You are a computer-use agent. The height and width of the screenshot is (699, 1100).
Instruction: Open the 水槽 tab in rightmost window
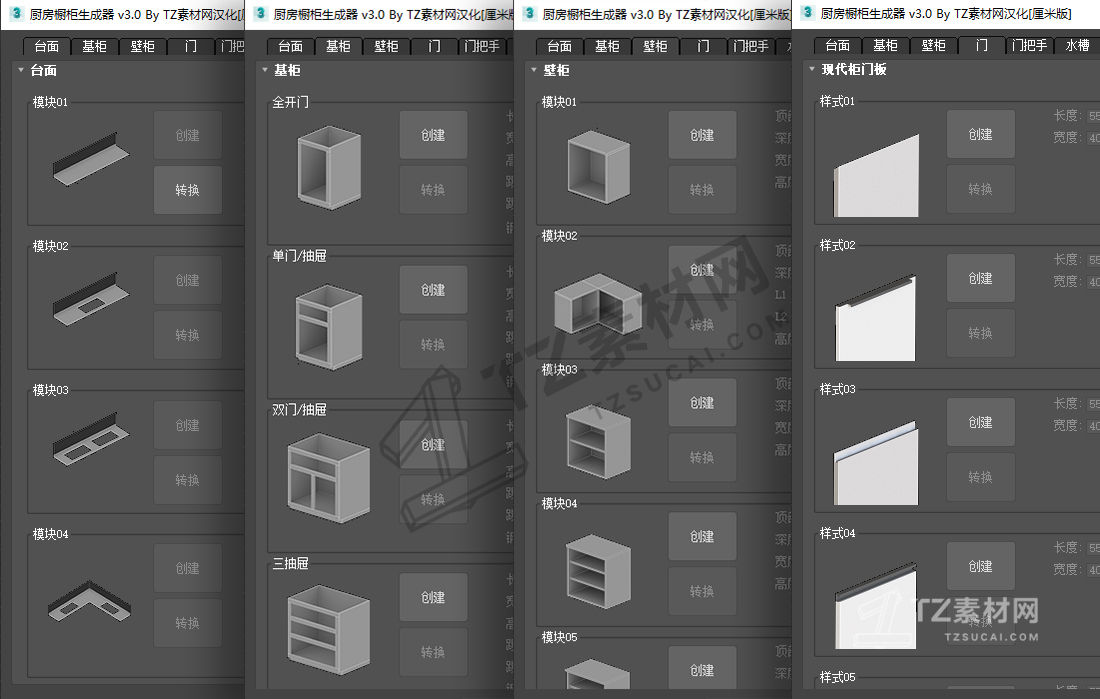tap(1078, 46)
